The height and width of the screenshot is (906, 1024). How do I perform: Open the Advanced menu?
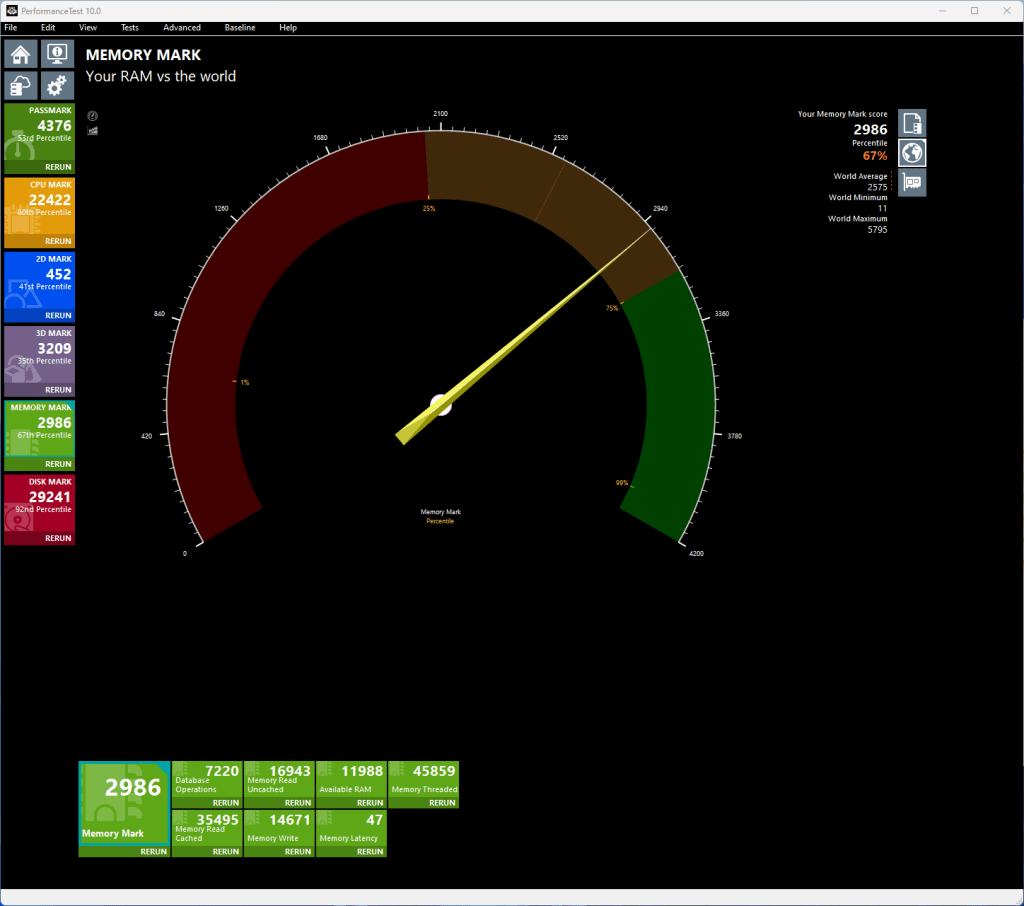coord(182,27)
